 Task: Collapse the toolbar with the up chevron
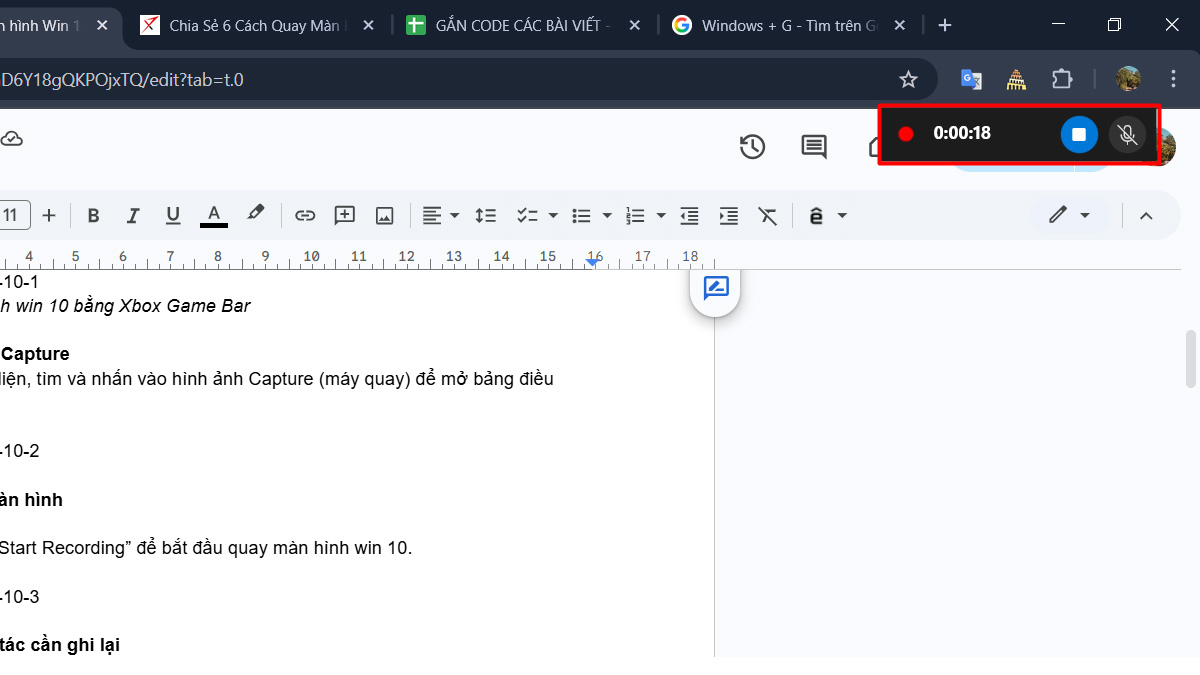pyautogui.click(x=1146, y=215)
